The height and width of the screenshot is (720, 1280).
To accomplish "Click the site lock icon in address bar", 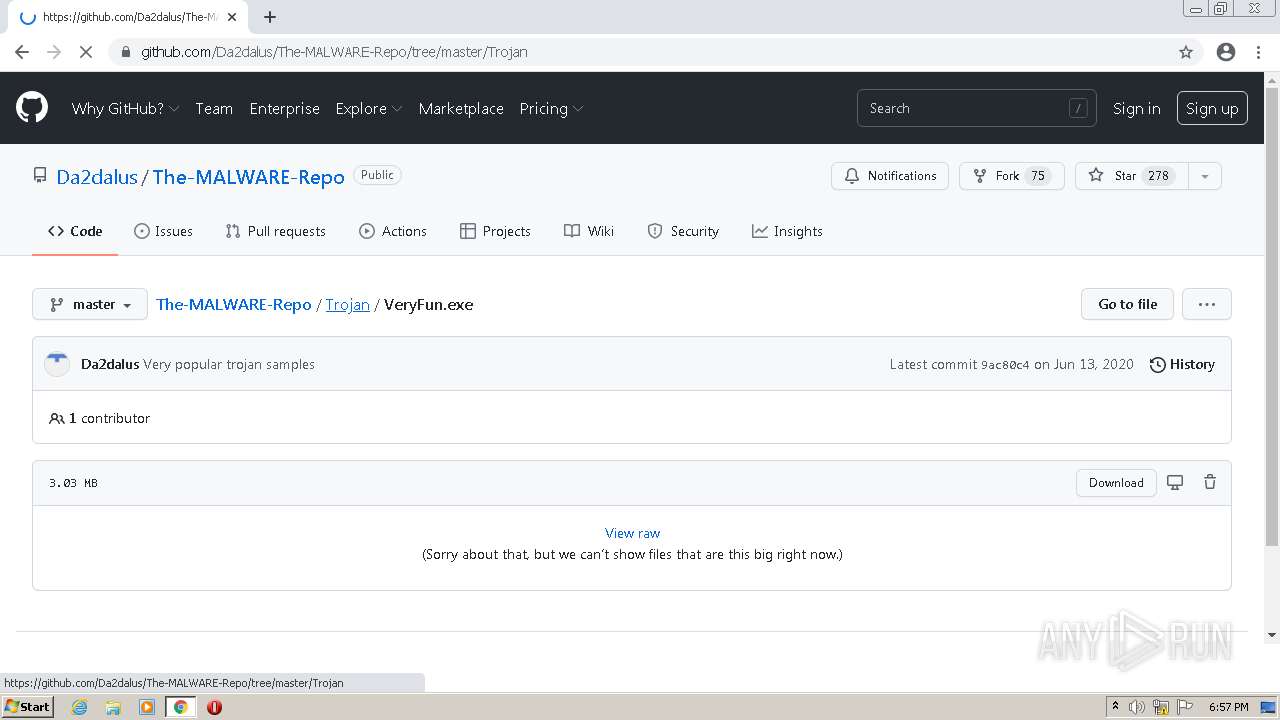I will point(125,52).
